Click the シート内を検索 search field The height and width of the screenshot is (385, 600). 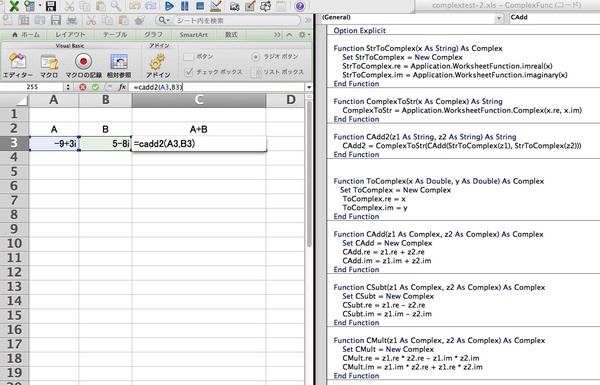236,20
